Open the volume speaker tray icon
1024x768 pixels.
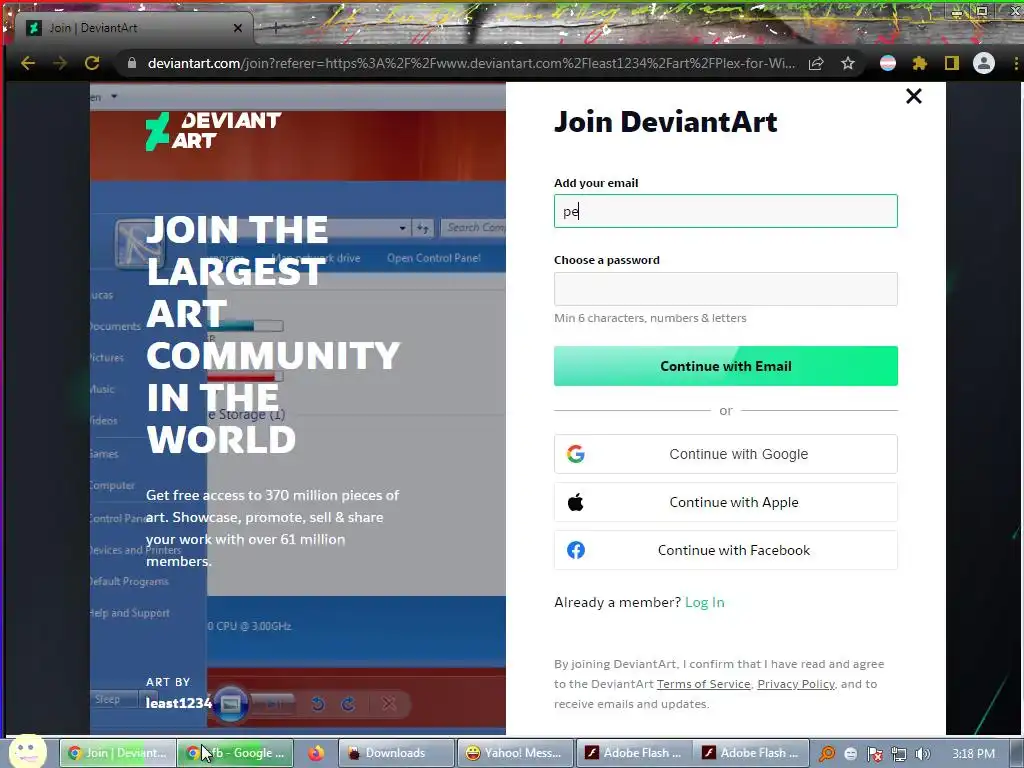[923, 754]
